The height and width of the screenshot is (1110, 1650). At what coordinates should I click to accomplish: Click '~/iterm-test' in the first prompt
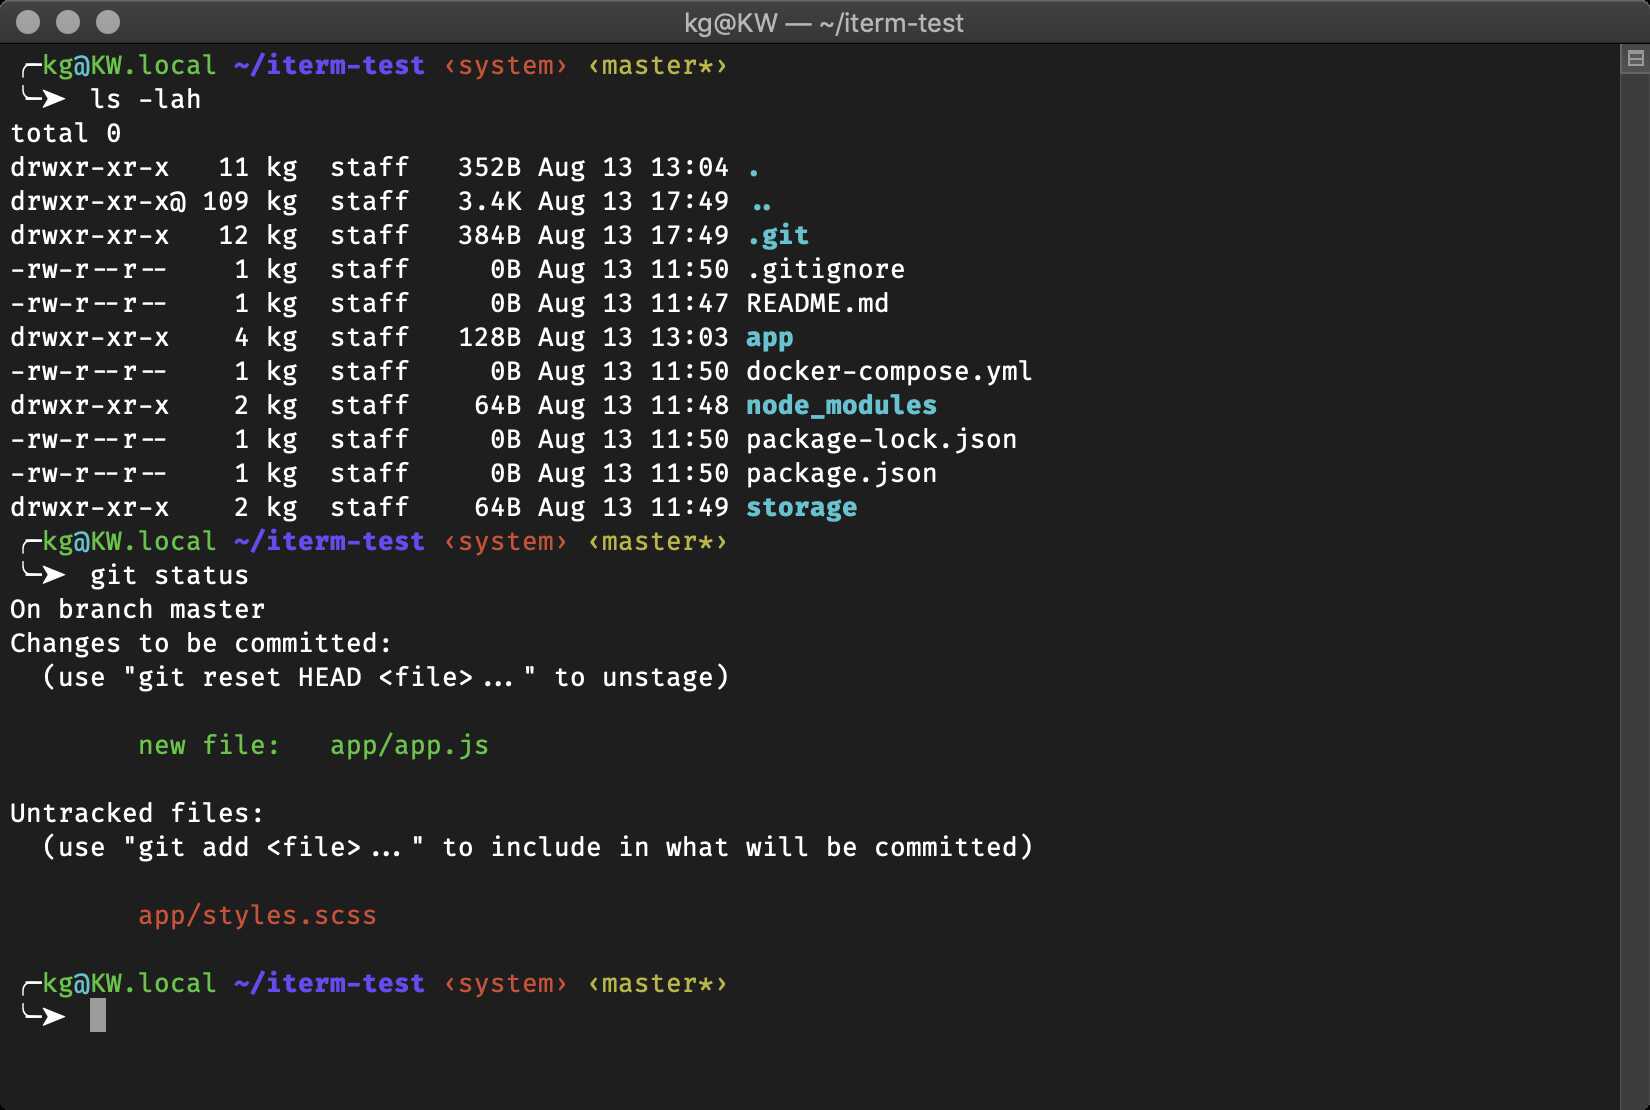[330, 66]
